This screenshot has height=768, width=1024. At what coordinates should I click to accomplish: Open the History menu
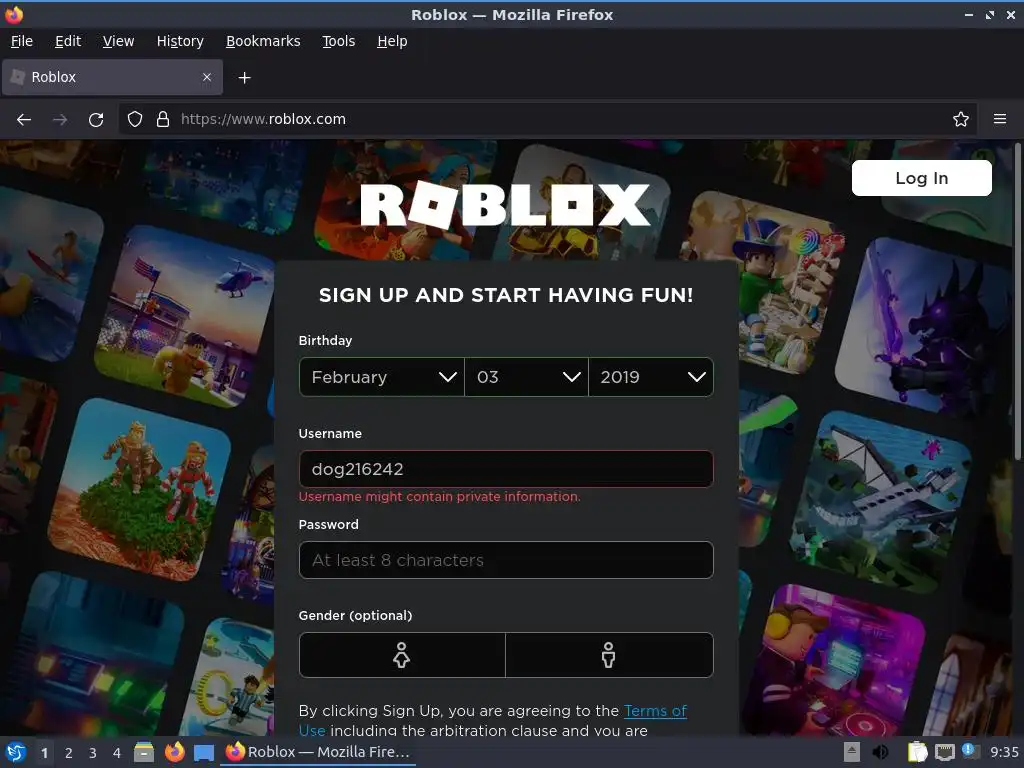pyautogui.click(x=180, y=41)
